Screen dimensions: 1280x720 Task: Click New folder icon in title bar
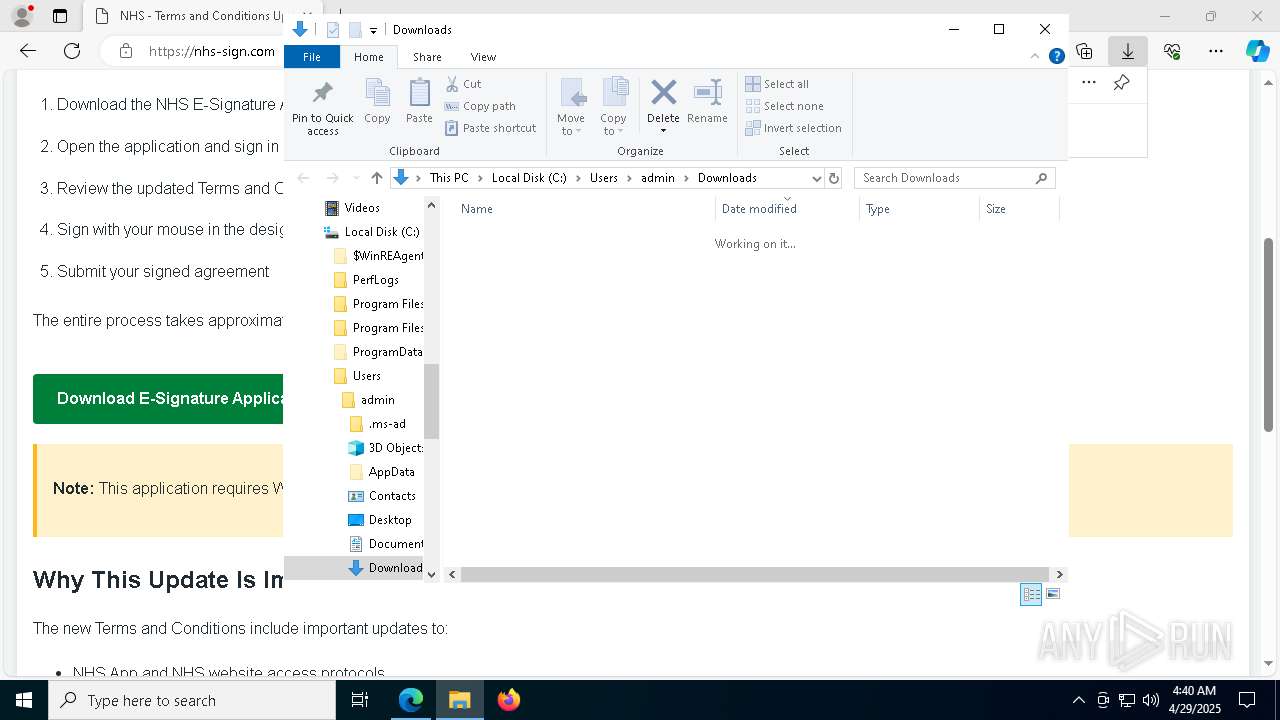[355, 30]
